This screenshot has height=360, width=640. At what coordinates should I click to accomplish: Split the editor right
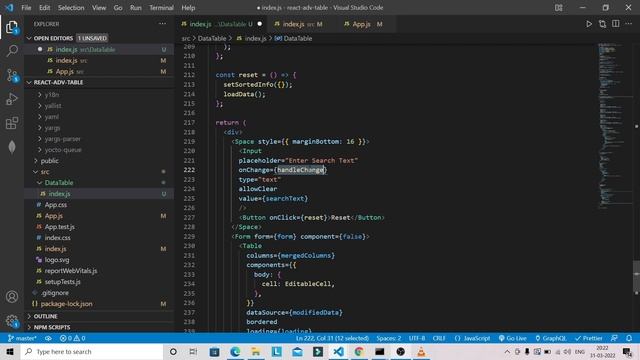(616, 24)
